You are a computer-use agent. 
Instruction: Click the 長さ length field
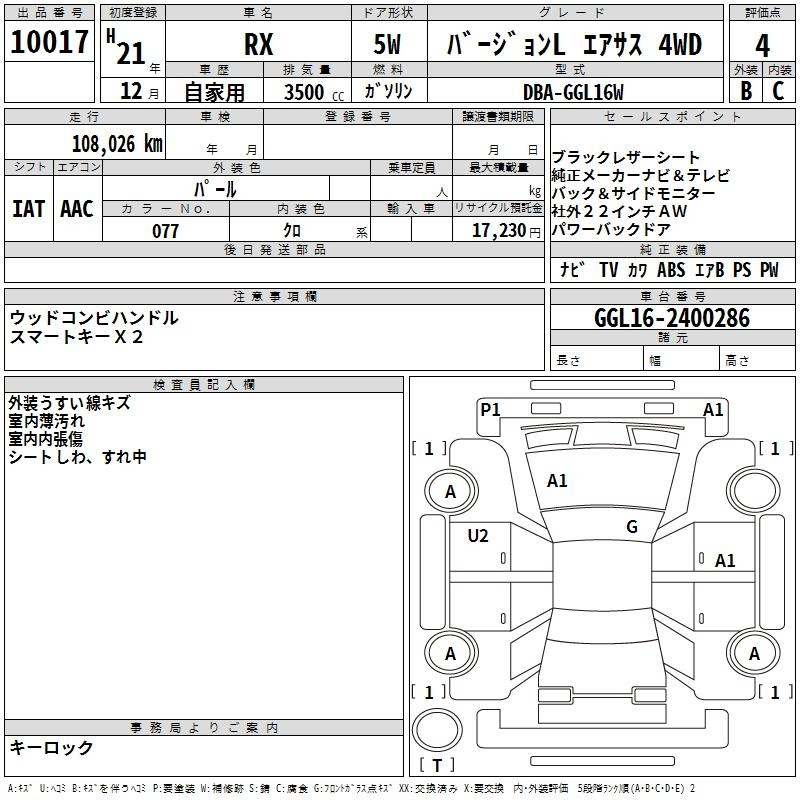[596, 358]
